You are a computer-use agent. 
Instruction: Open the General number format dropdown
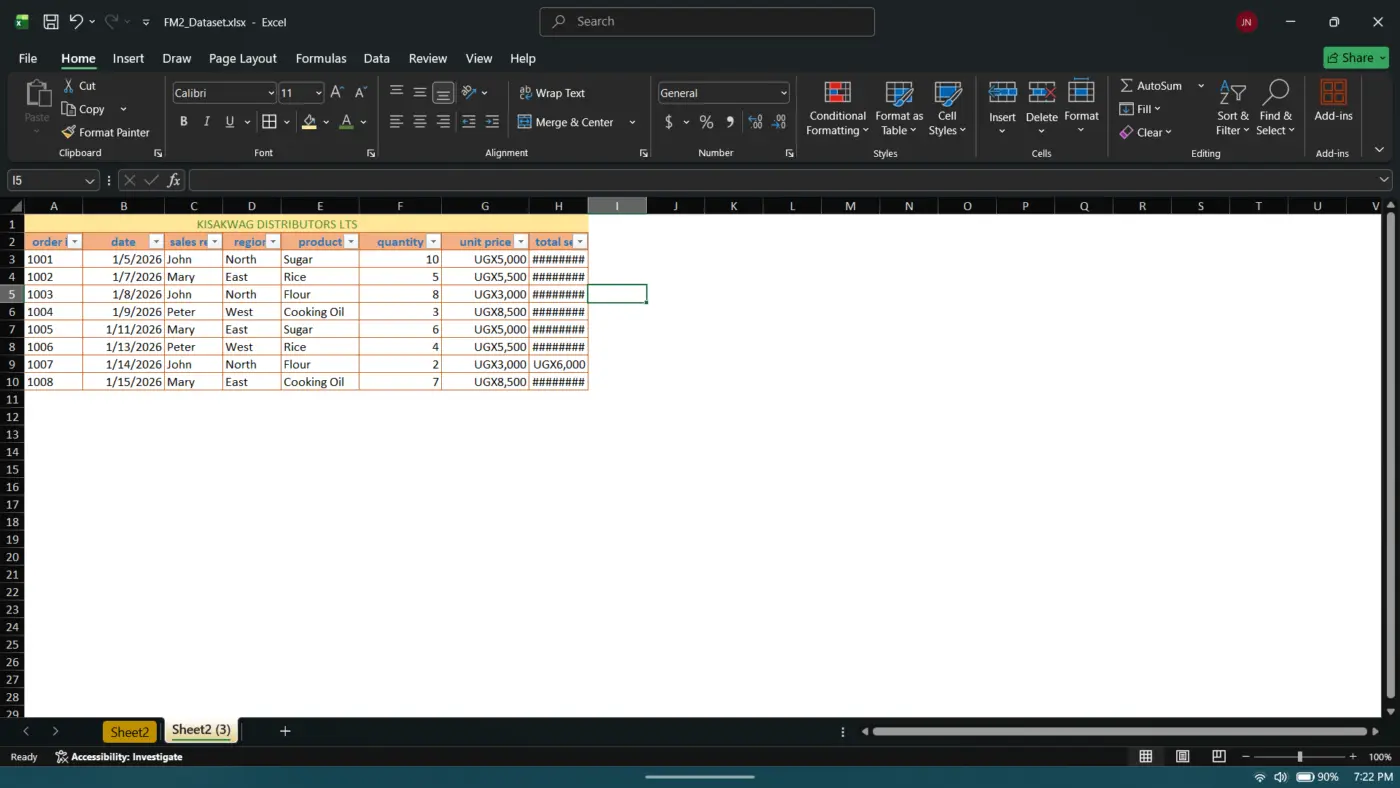[783, 93]
